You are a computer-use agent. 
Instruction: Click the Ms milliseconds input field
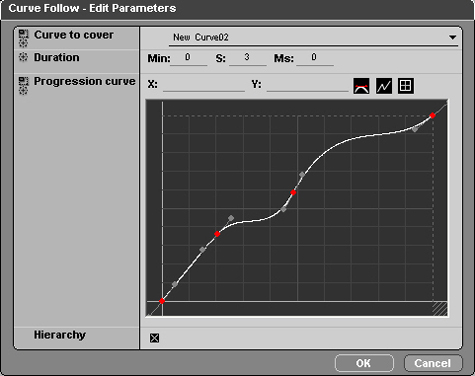click(x=315, y=58)
